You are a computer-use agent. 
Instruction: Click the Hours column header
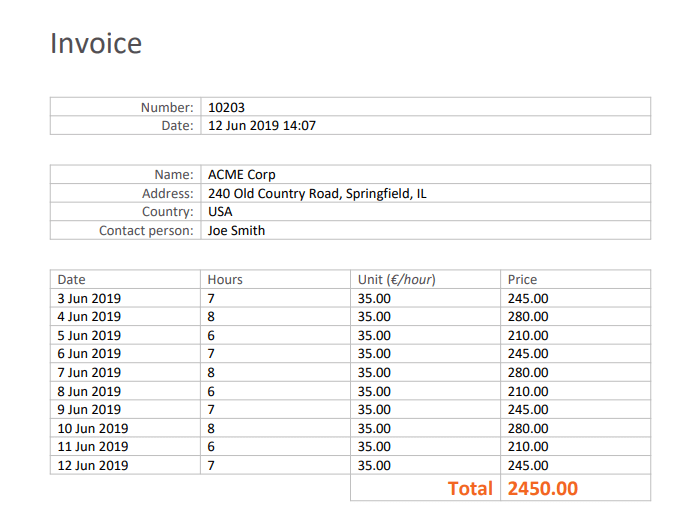(225, 280)
